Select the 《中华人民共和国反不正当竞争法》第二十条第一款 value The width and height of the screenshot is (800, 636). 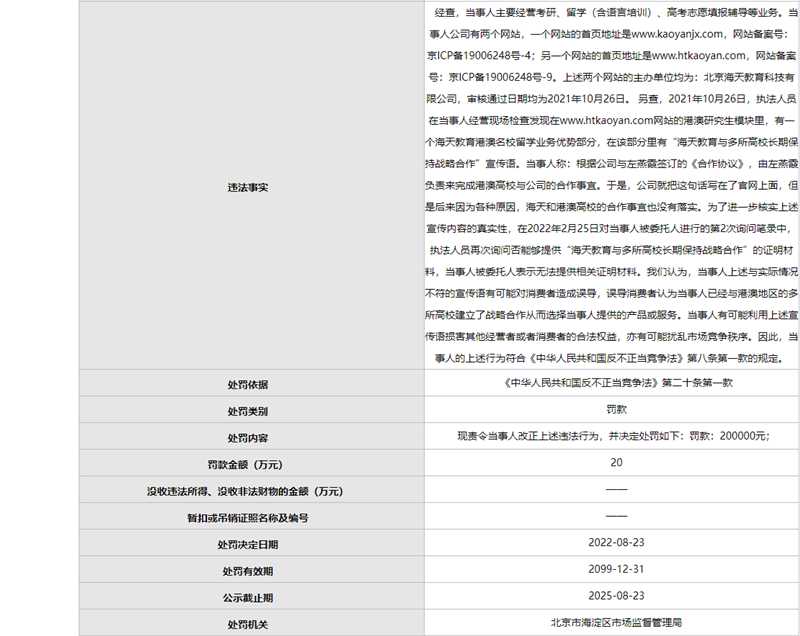(616, 383)
